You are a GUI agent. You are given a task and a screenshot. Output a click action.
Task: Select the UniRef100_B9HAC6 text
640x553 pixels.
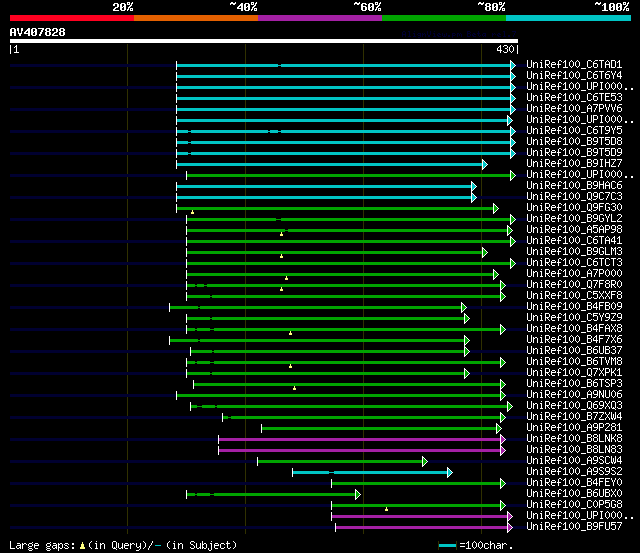click(x=574, y=186)
